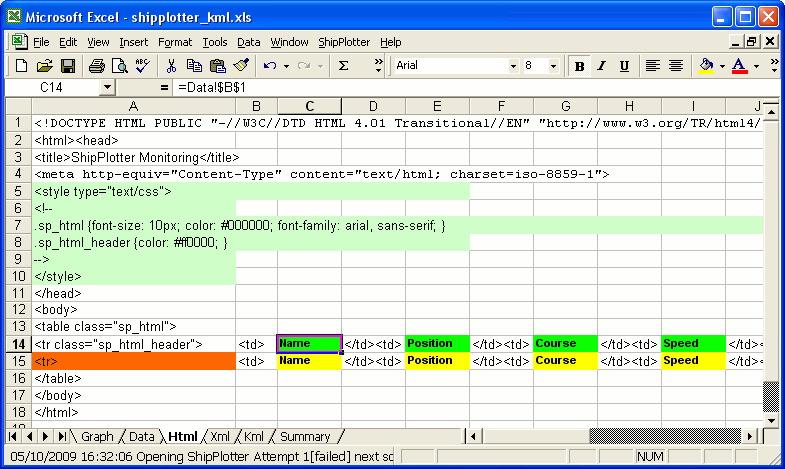
Task: Expand the Undo history dropdown
Action: 286,66
